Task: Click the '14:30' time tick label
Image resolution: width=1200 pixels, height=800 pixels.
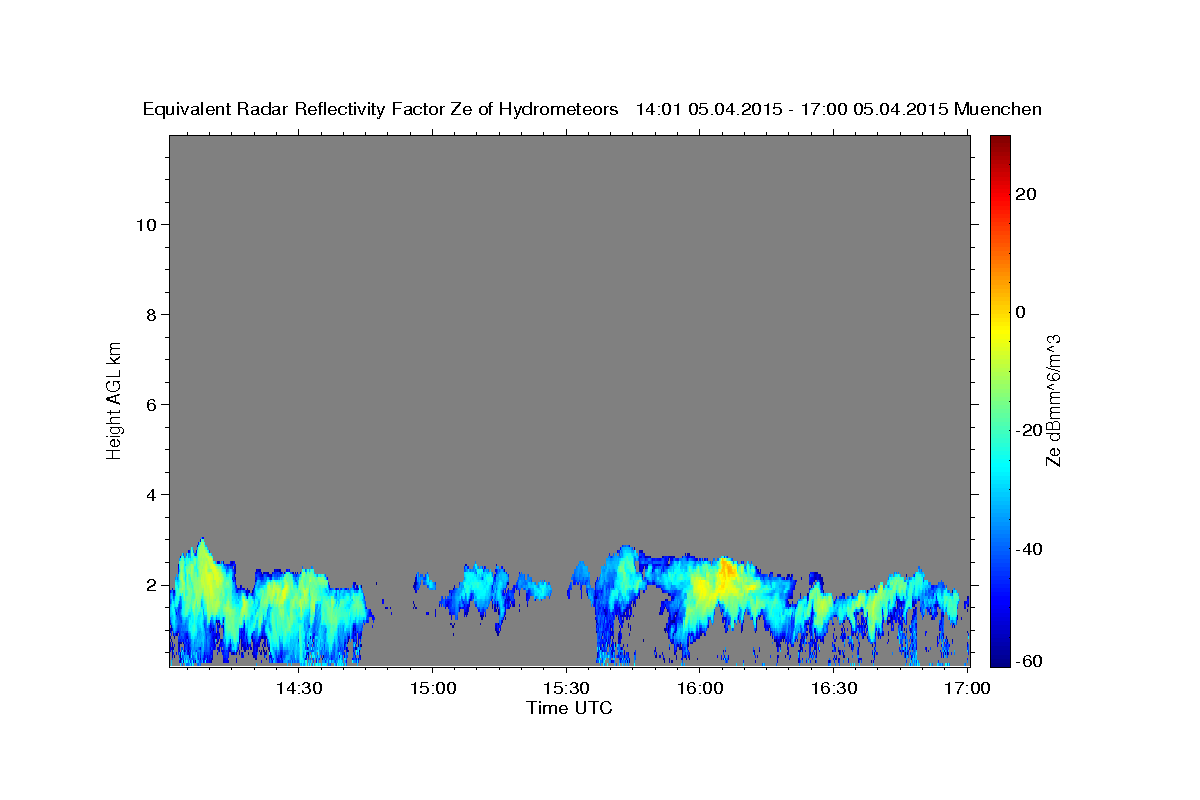Action: [x=298, y=689]
